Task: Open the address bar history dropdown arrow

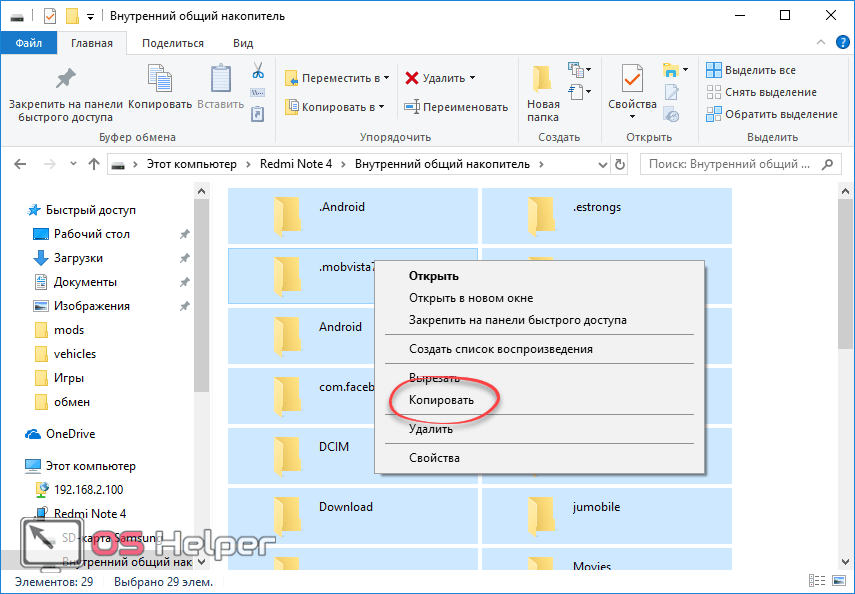Action: pyautogui.click(x=600, y=164)
